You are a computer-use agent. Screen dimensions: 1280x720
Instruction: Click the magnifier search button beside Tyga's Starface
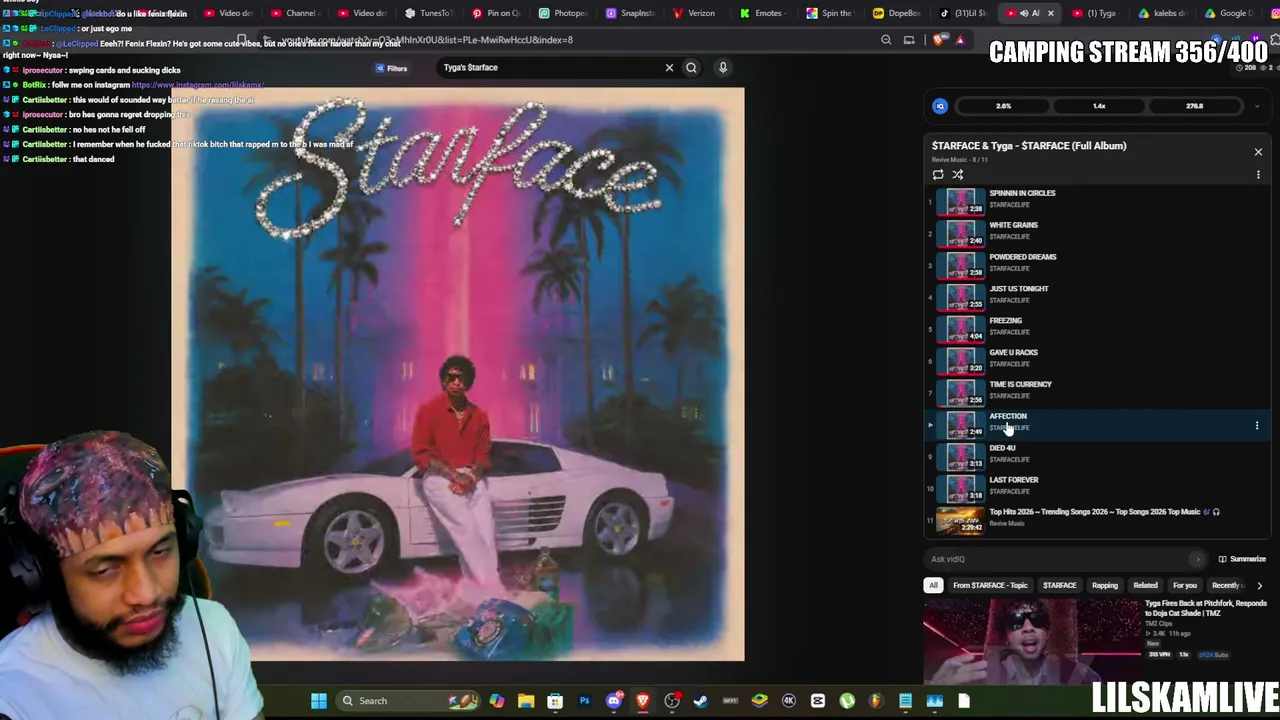point(691,67)
